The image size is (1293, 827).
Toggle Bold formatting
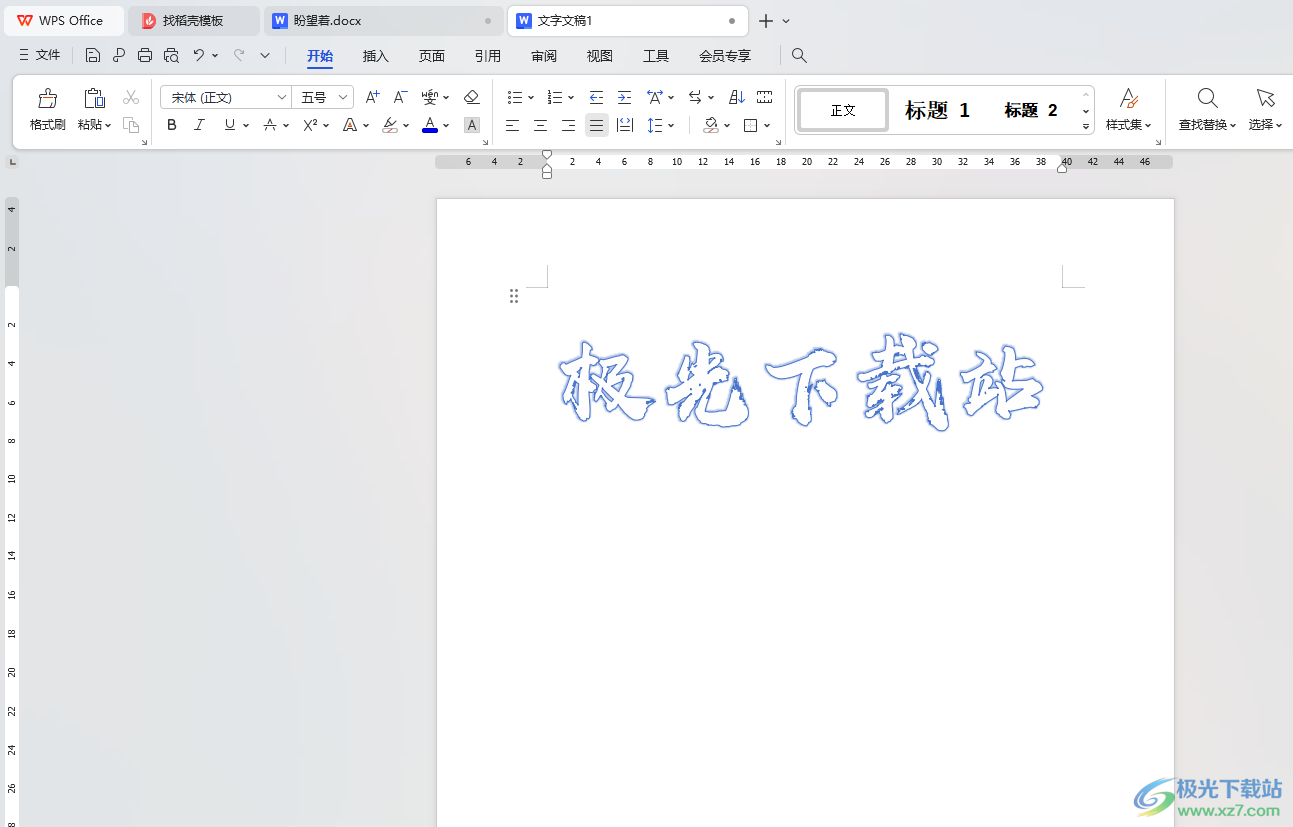[x=172, y=125]
